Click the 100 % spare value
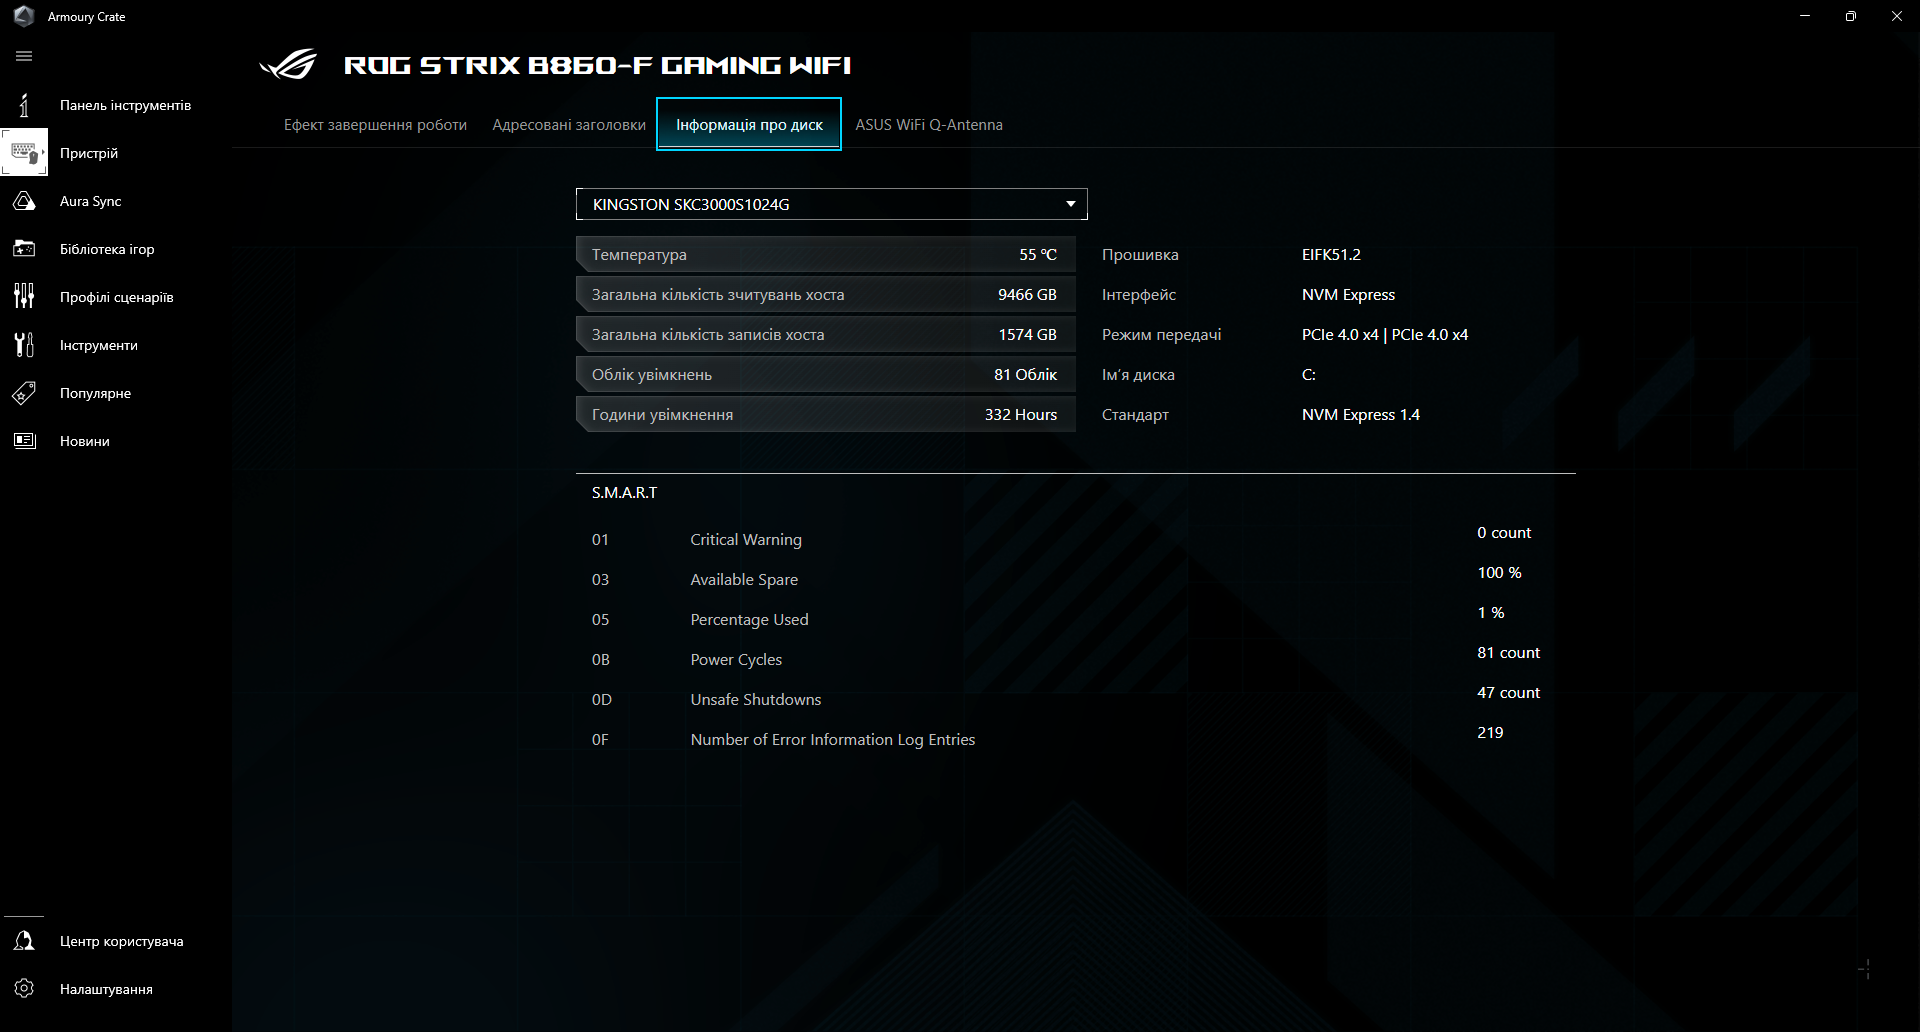 (x=1499, y=572)
